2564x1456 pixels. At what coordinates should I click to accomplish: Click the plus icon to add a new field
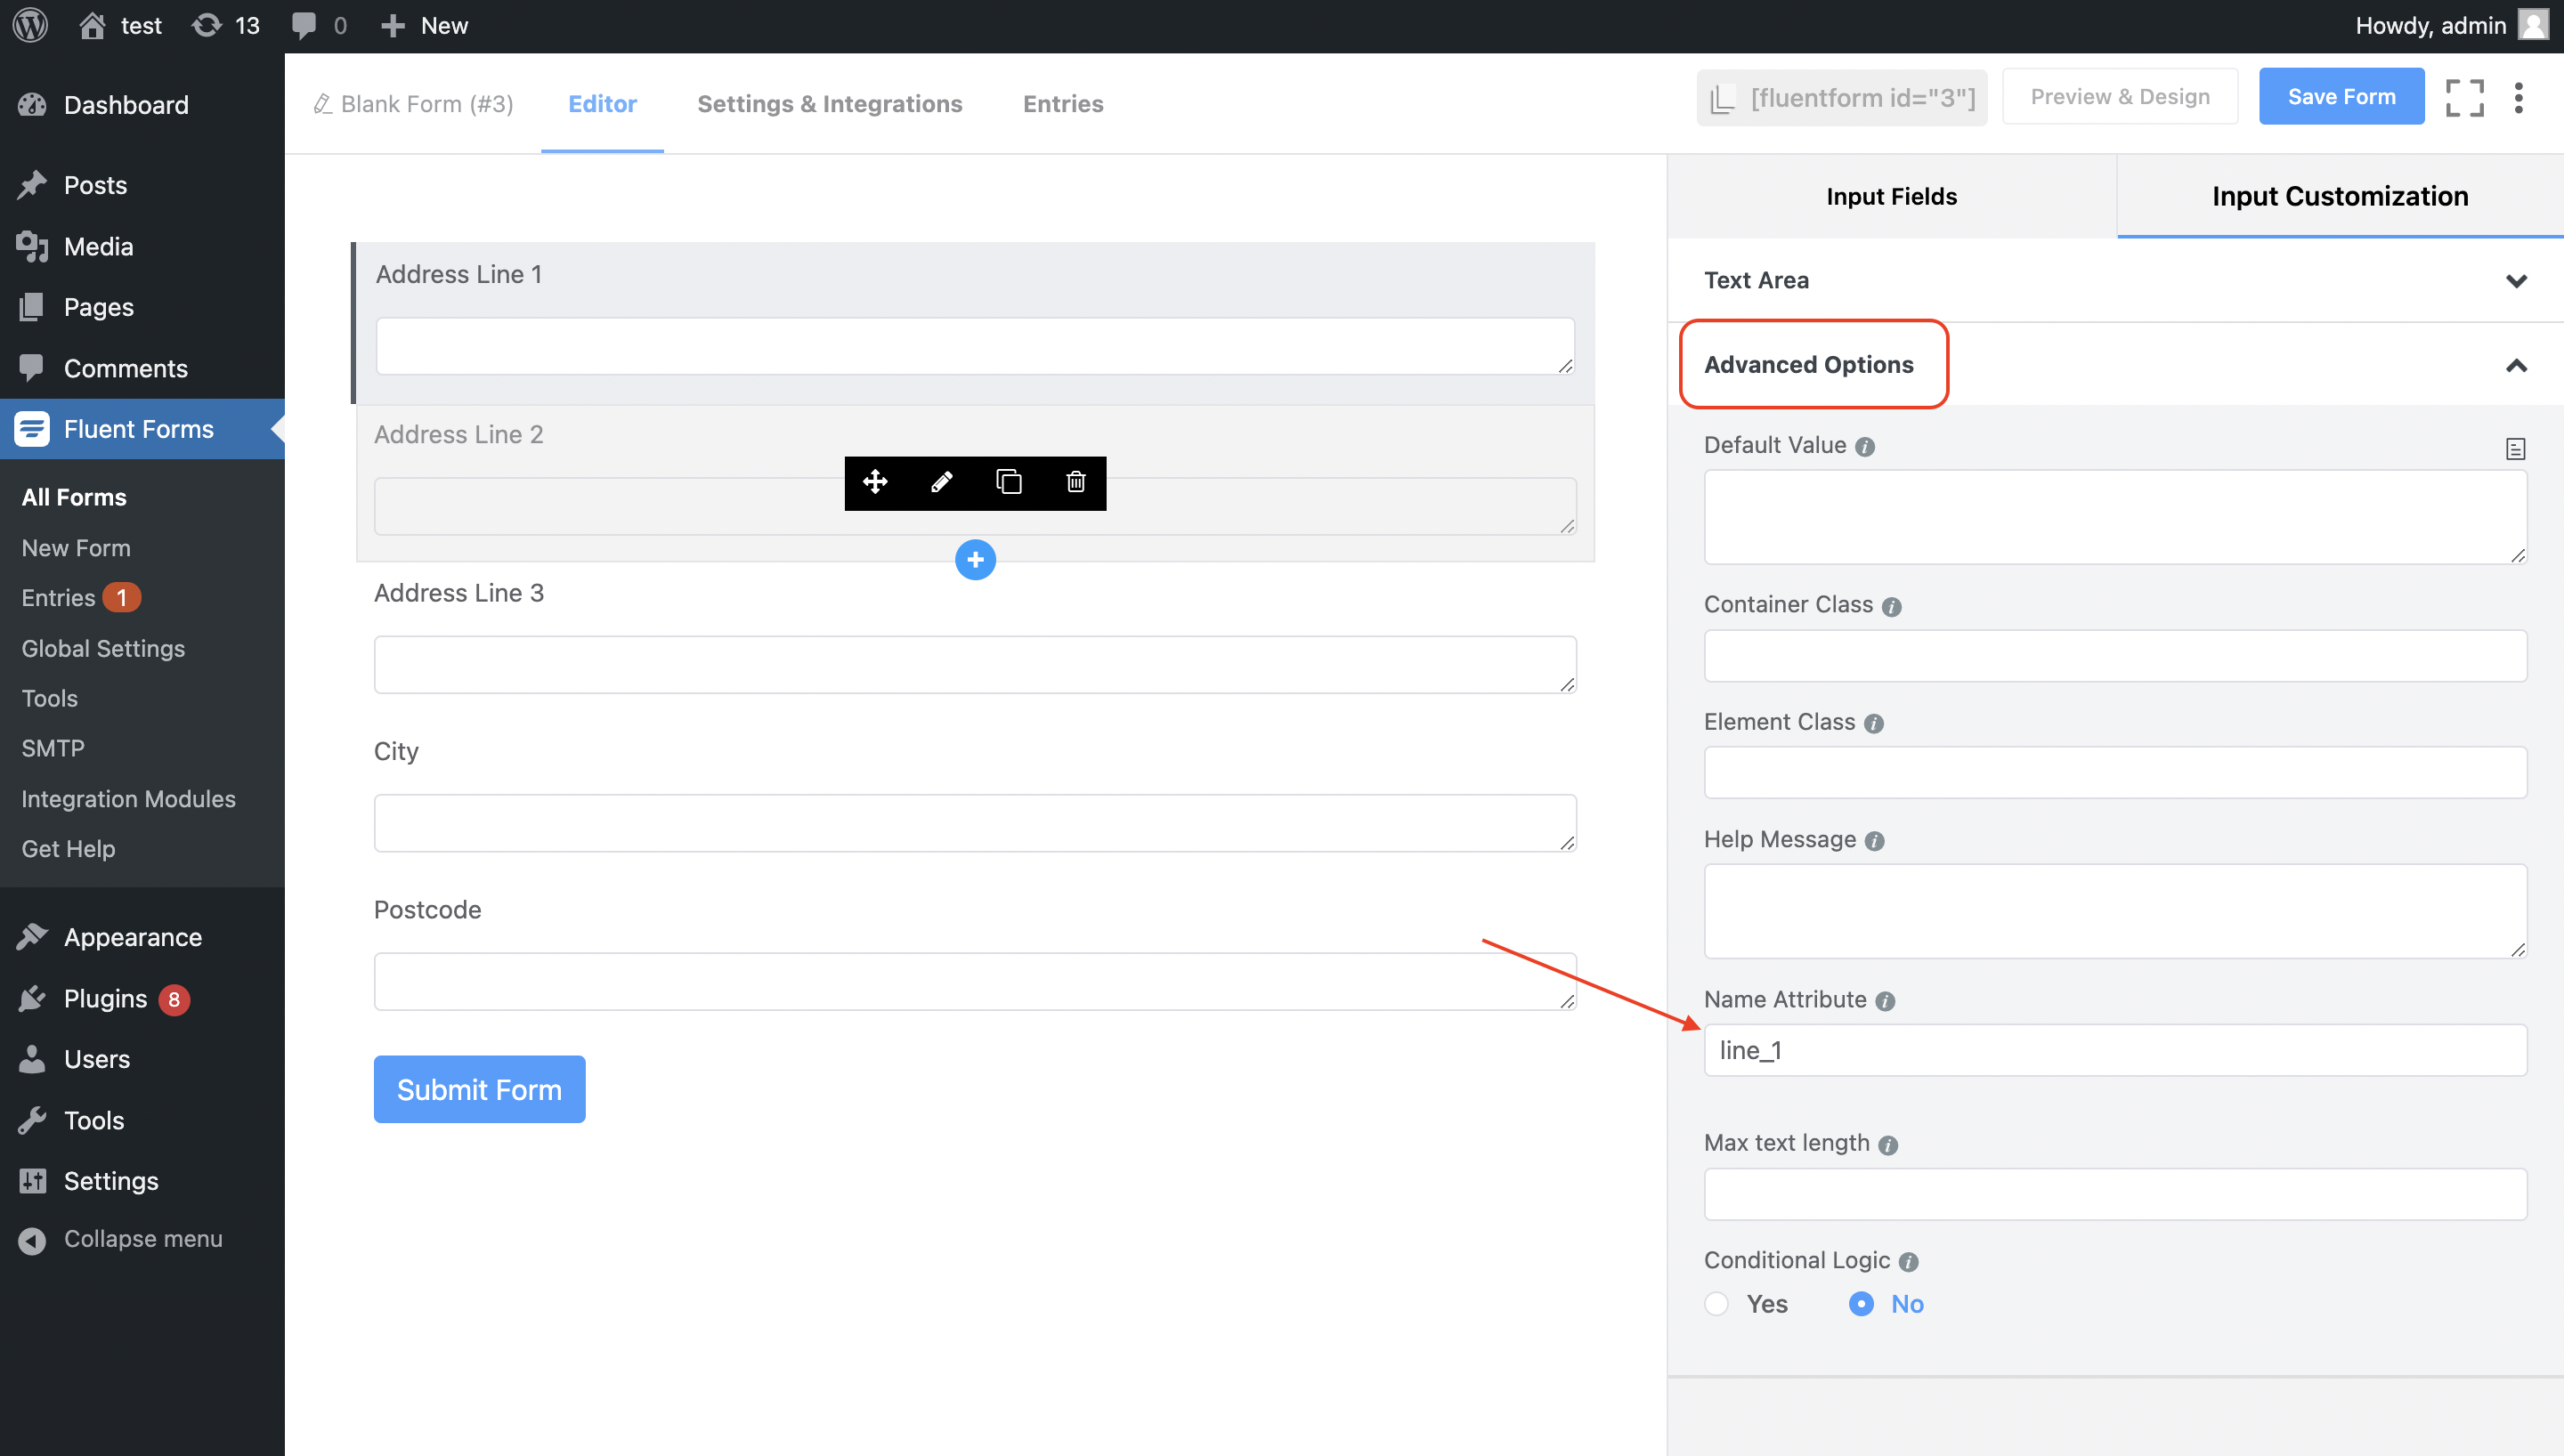(x=975, y=559)
